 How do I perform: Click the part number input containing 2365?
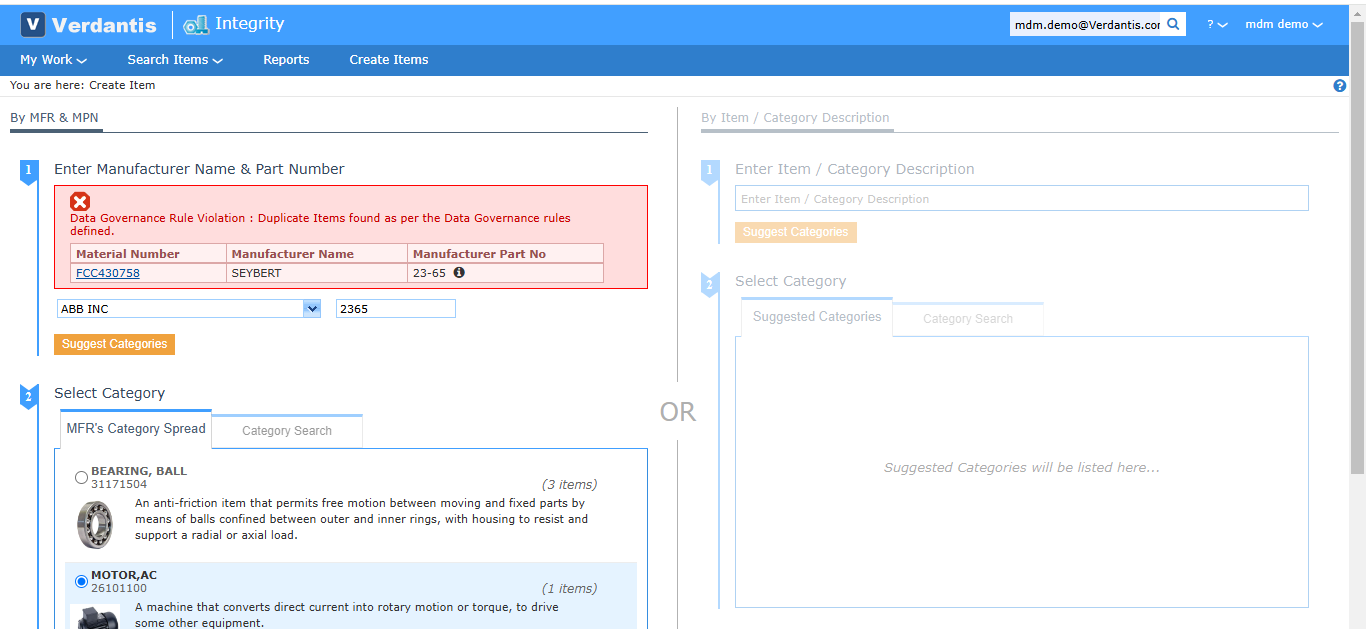395,308
